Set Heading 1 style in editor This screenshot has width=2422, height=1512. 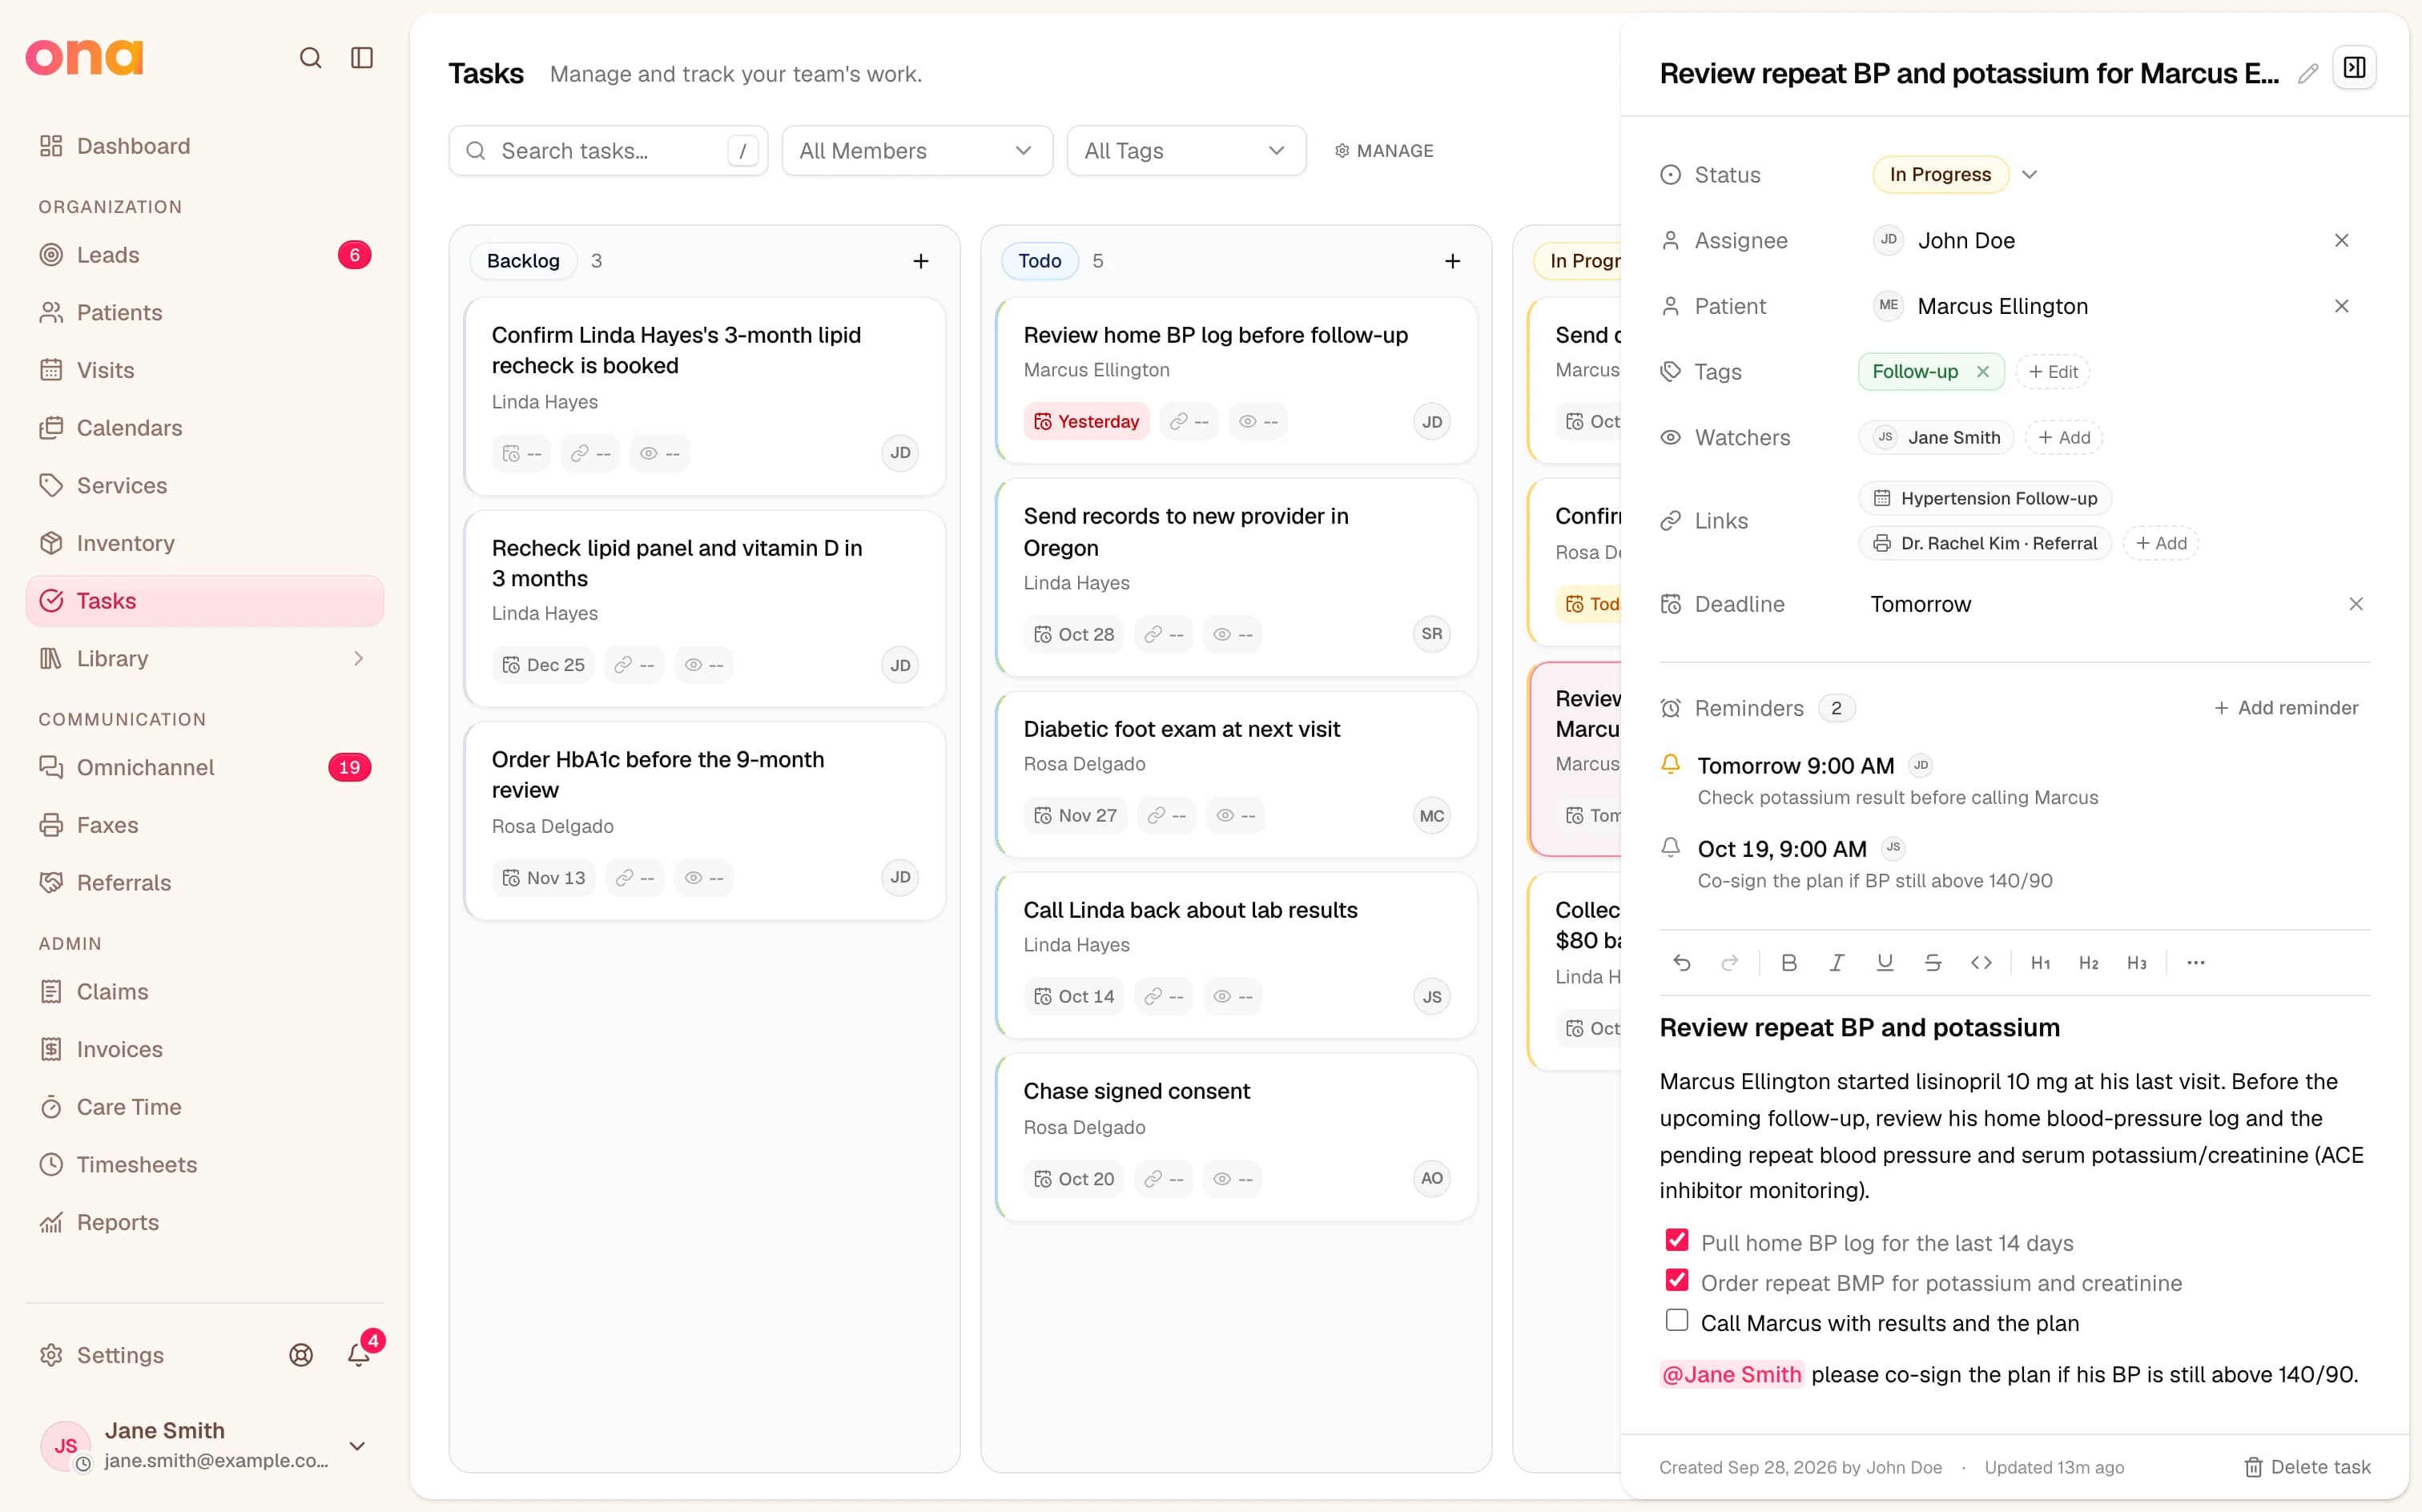point(2040,962)
